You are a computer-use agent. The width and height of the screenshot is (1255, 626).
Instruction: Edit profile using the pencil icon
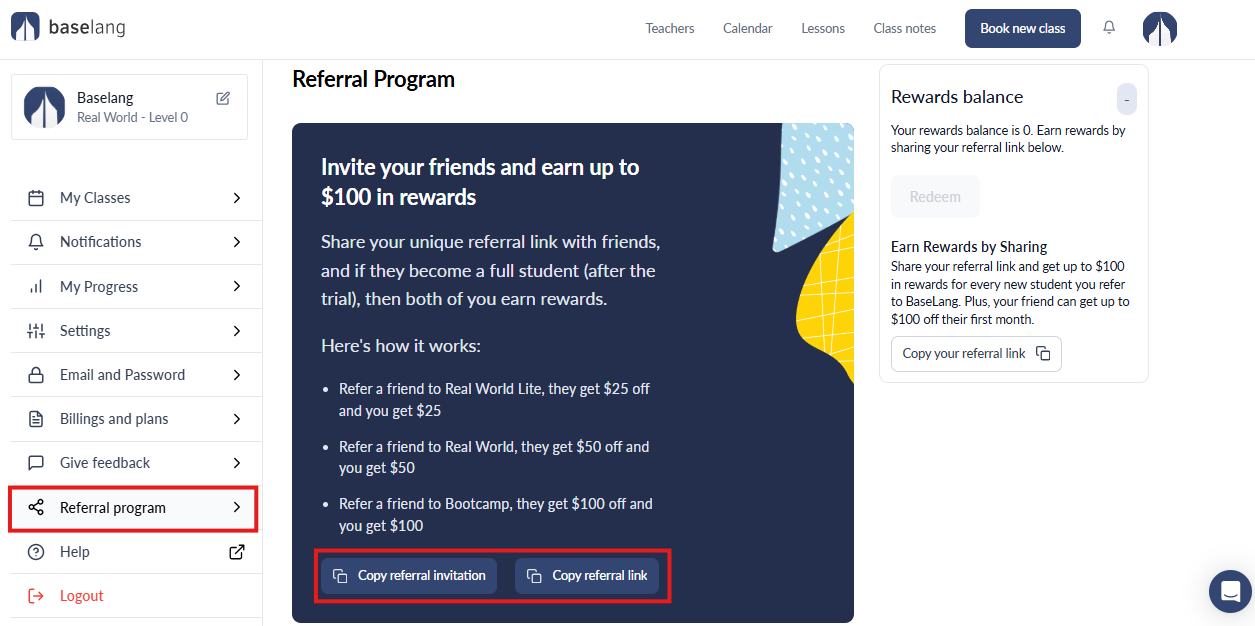[x=222, y=97]
